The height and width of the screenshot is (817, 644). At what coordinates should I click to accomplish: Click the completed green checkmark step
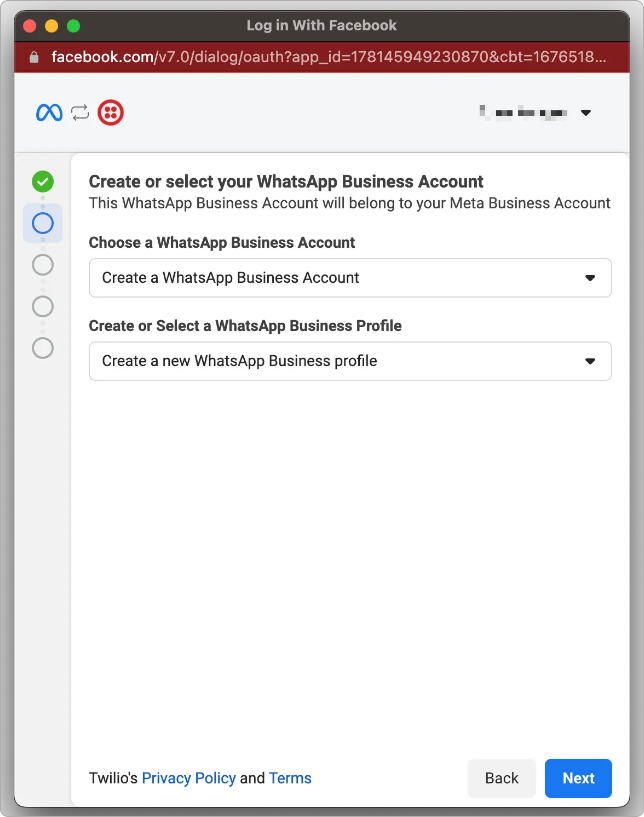click(43, 182)
